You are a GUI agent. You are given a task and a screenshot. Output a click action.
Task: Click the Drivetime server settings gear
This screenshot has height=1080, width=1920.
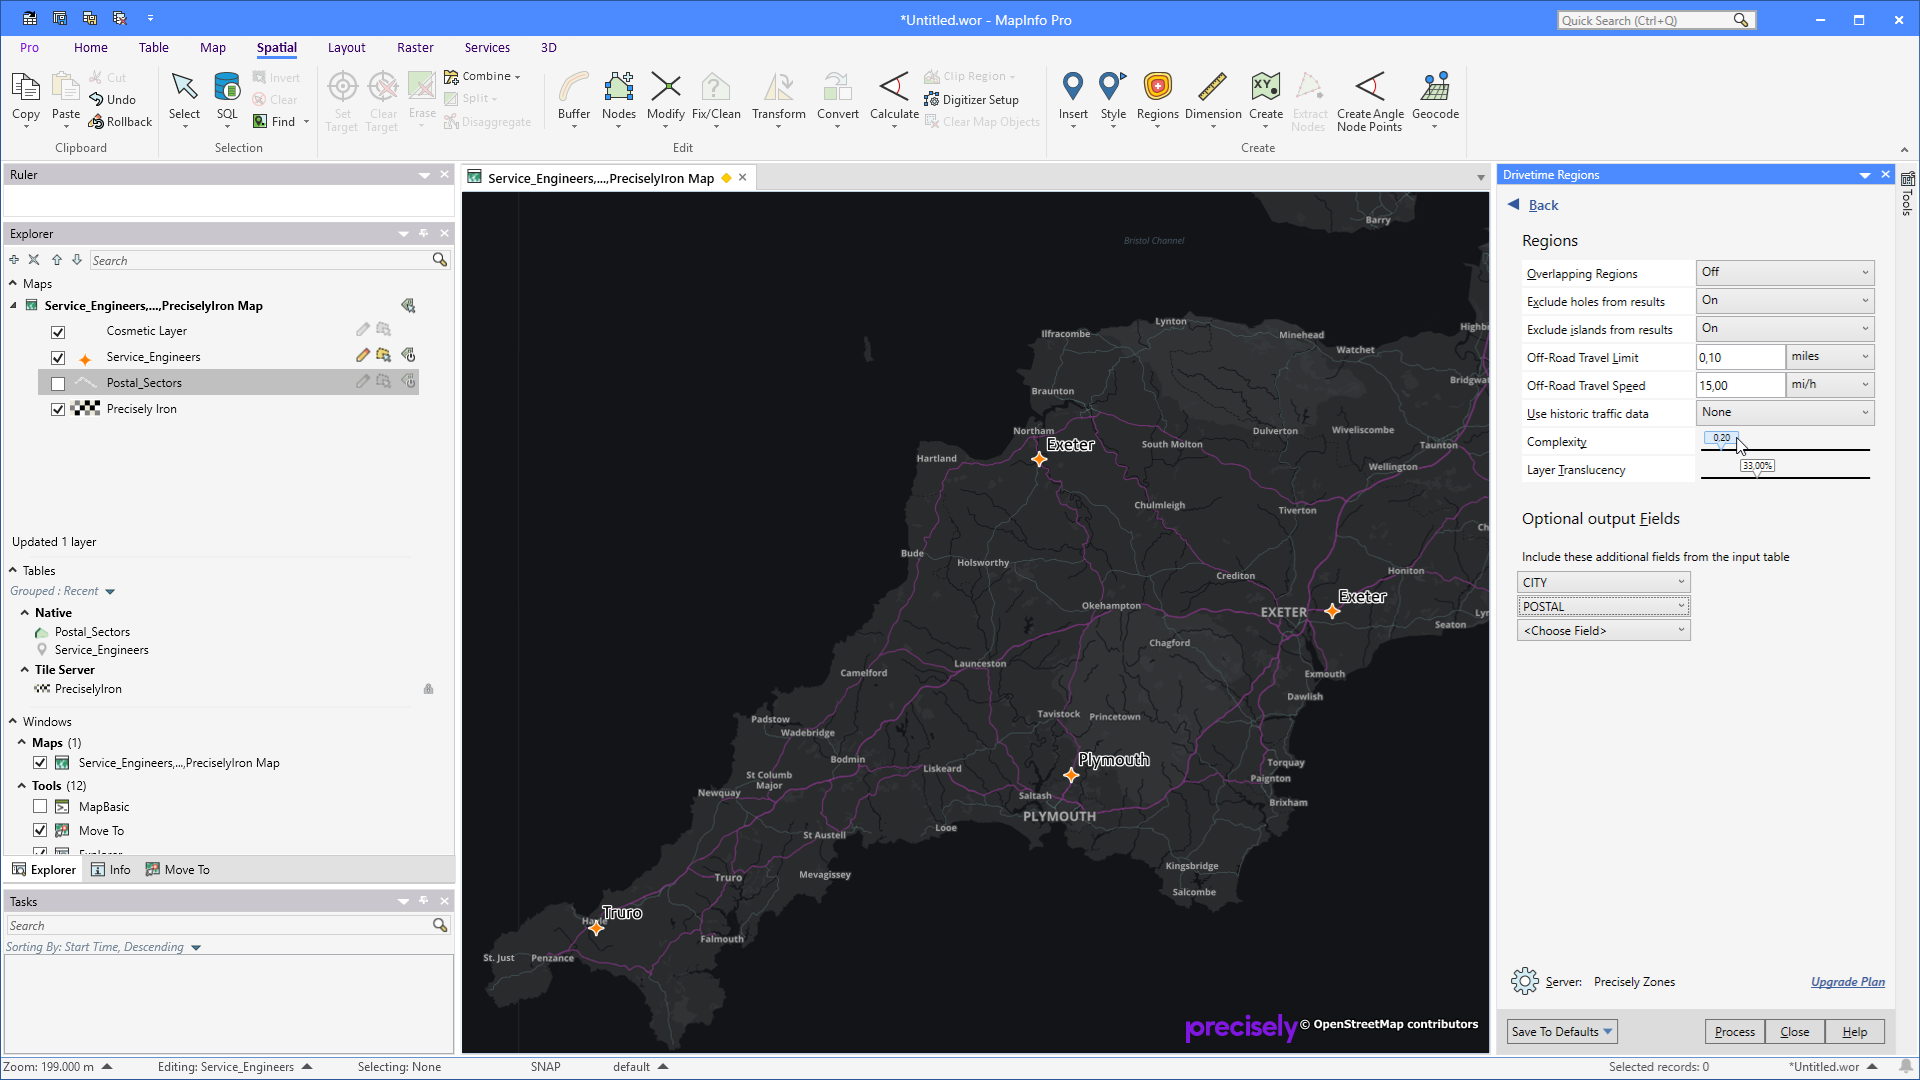[x=1525, y=981]
